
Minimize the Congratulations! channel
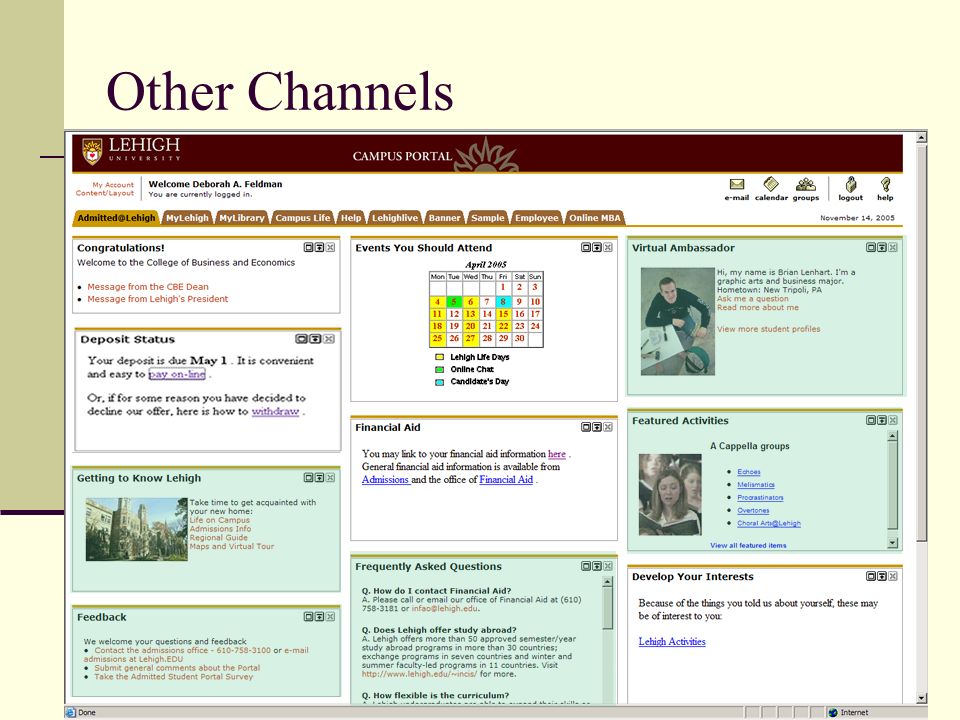[320, 247]
